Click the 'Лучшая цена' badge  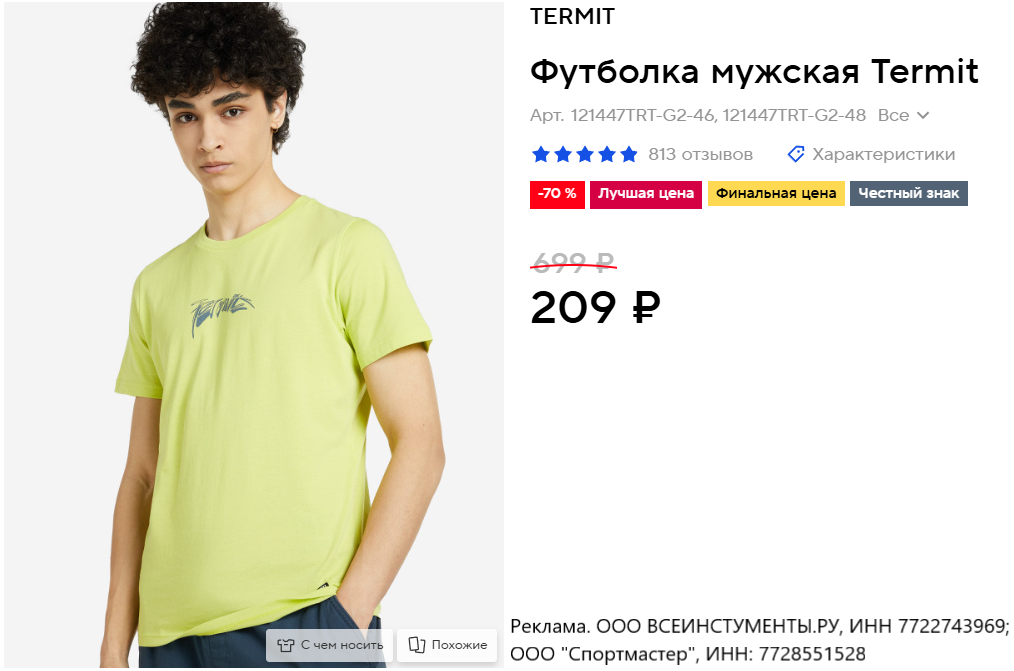[x=645, y=194]
